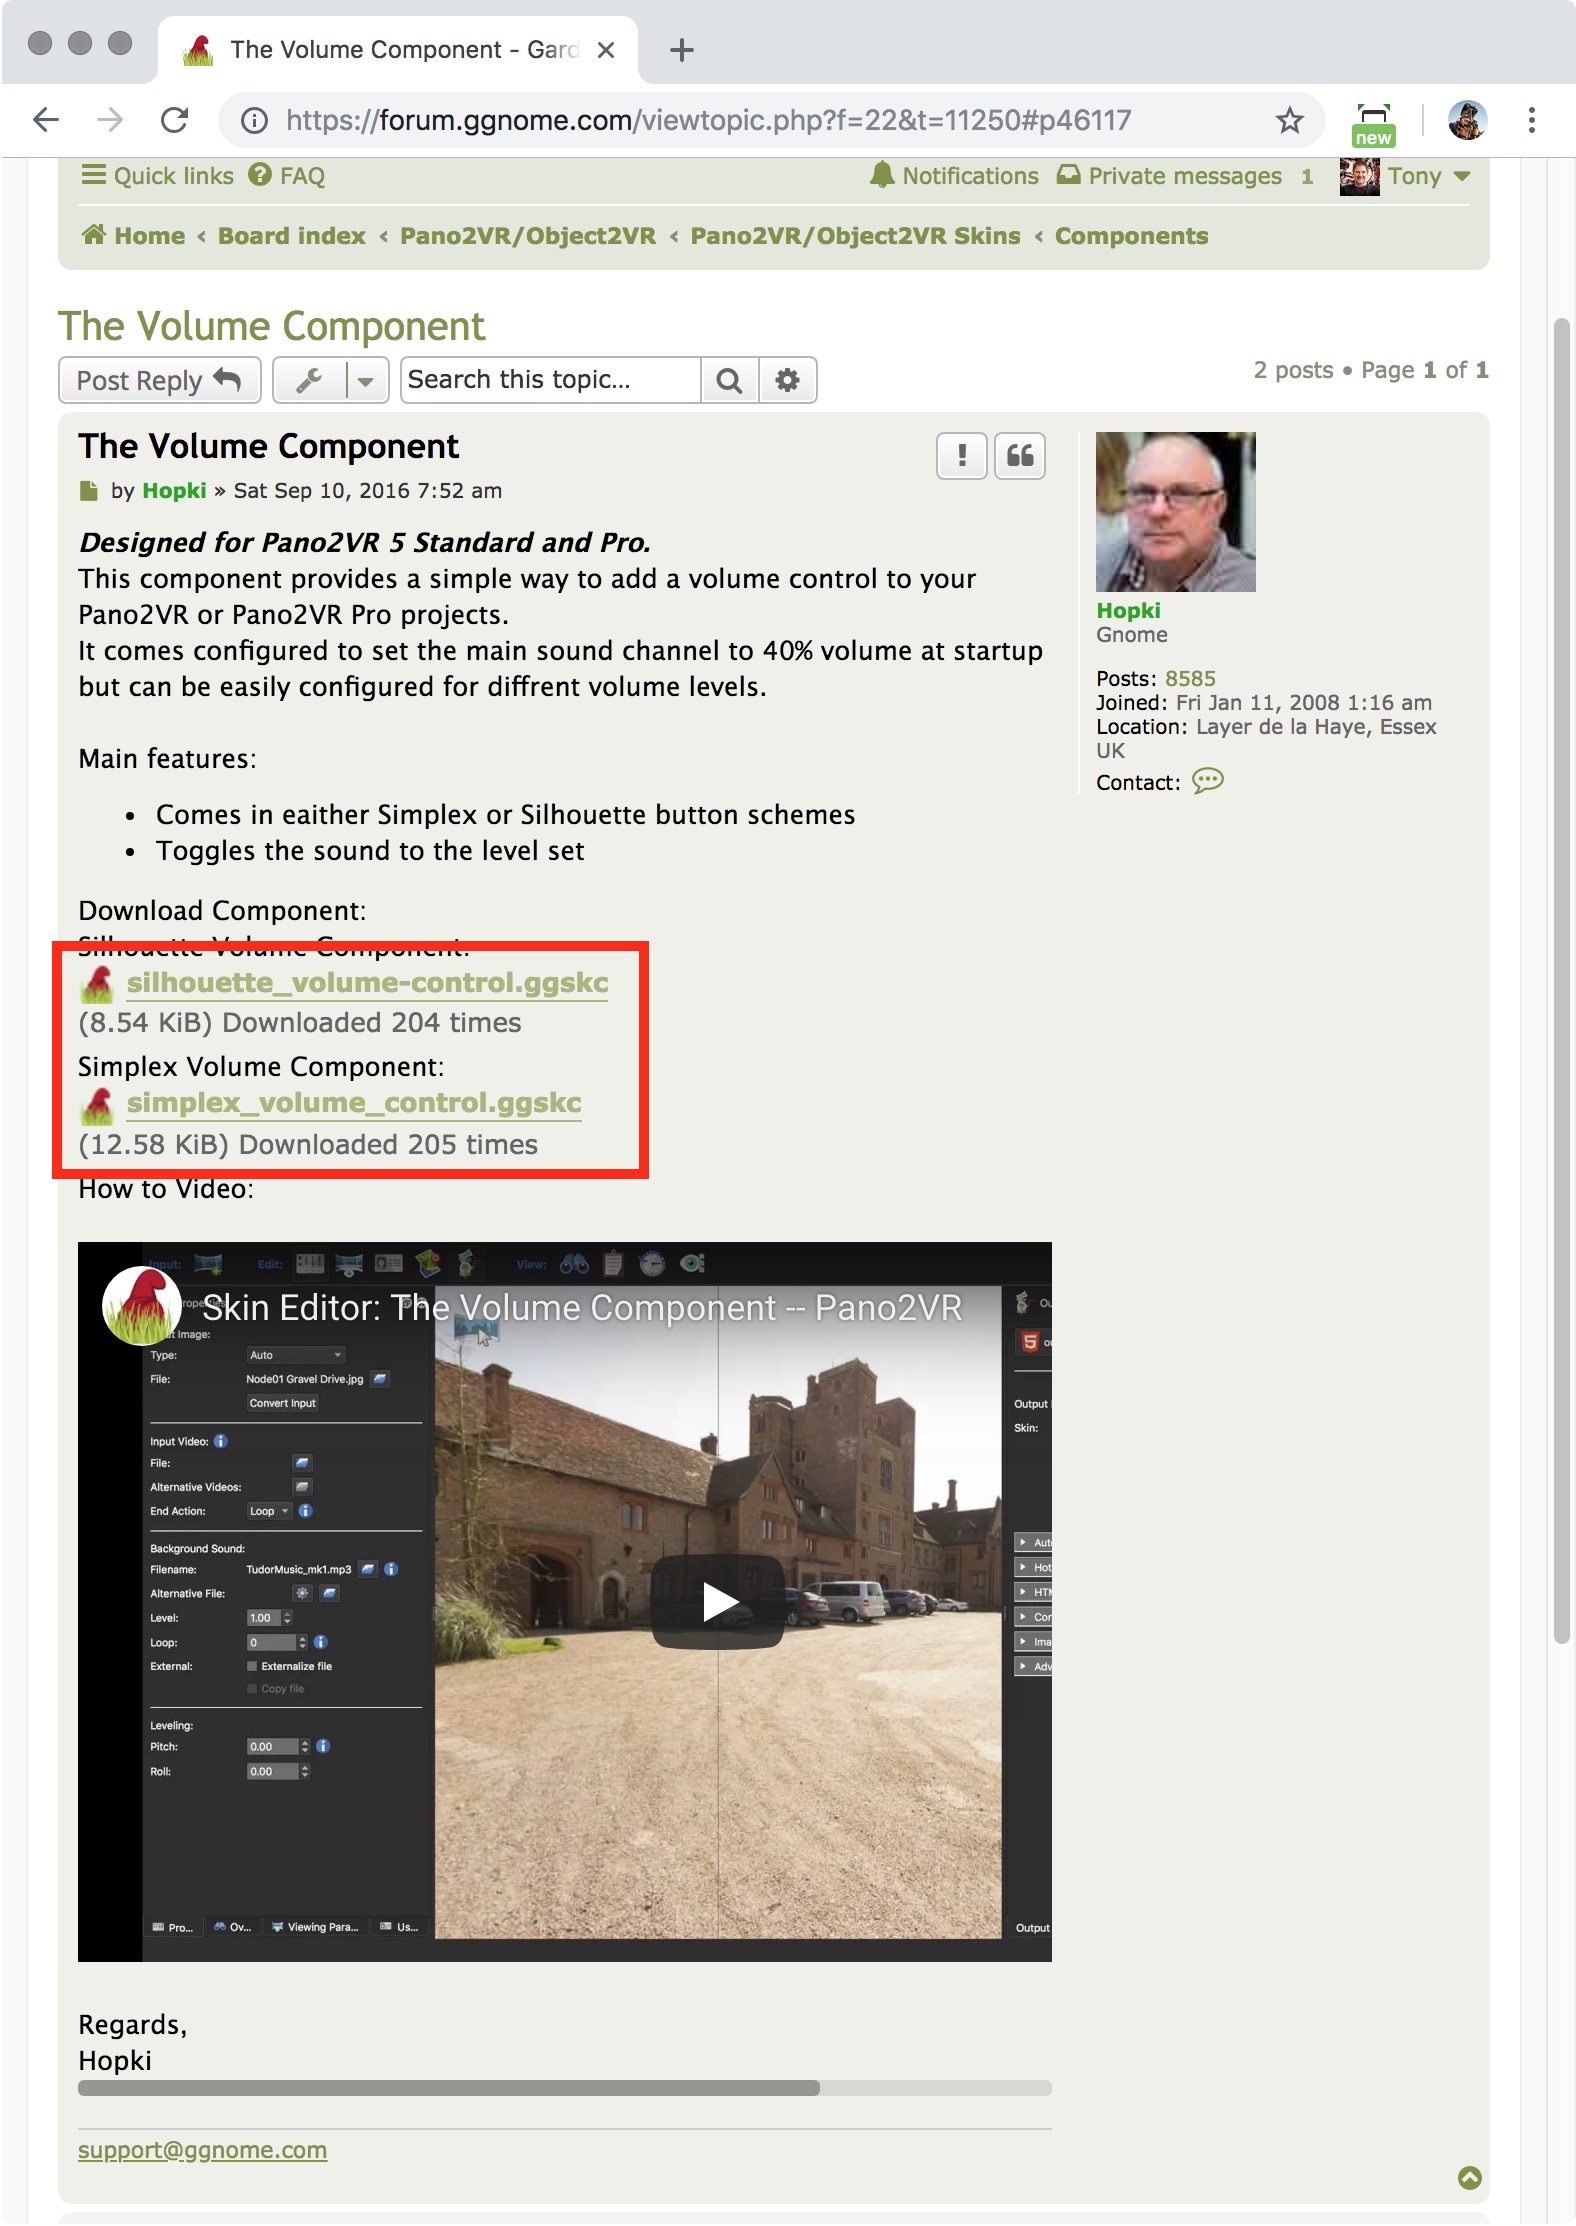Click Roll 0.00 field in video

coord(272,1772)
